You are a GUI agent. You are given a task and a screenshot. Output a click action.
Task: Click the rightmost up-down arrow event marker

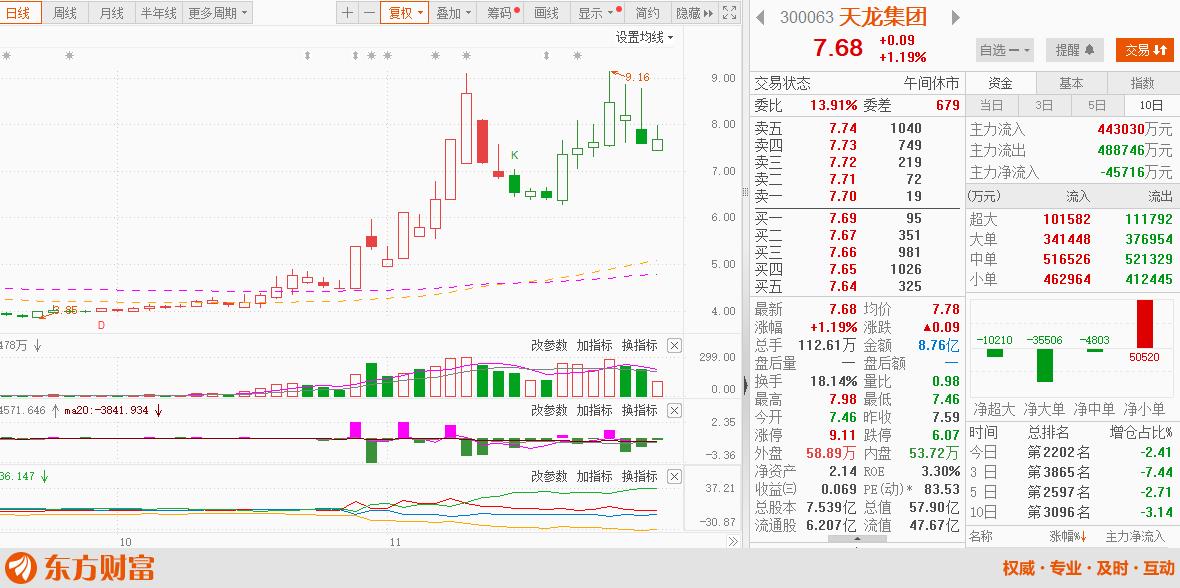point(546,55)
